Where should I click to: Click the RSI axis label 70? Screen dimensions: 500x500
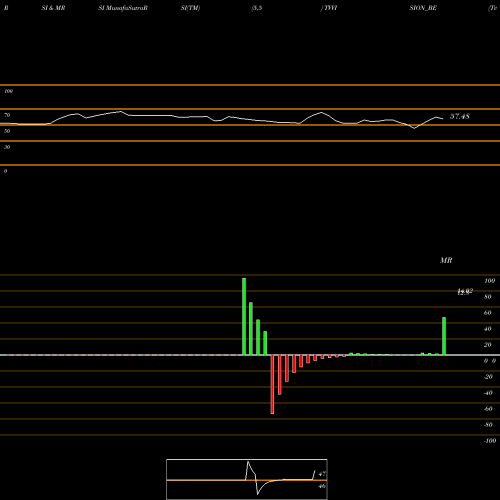7,115
